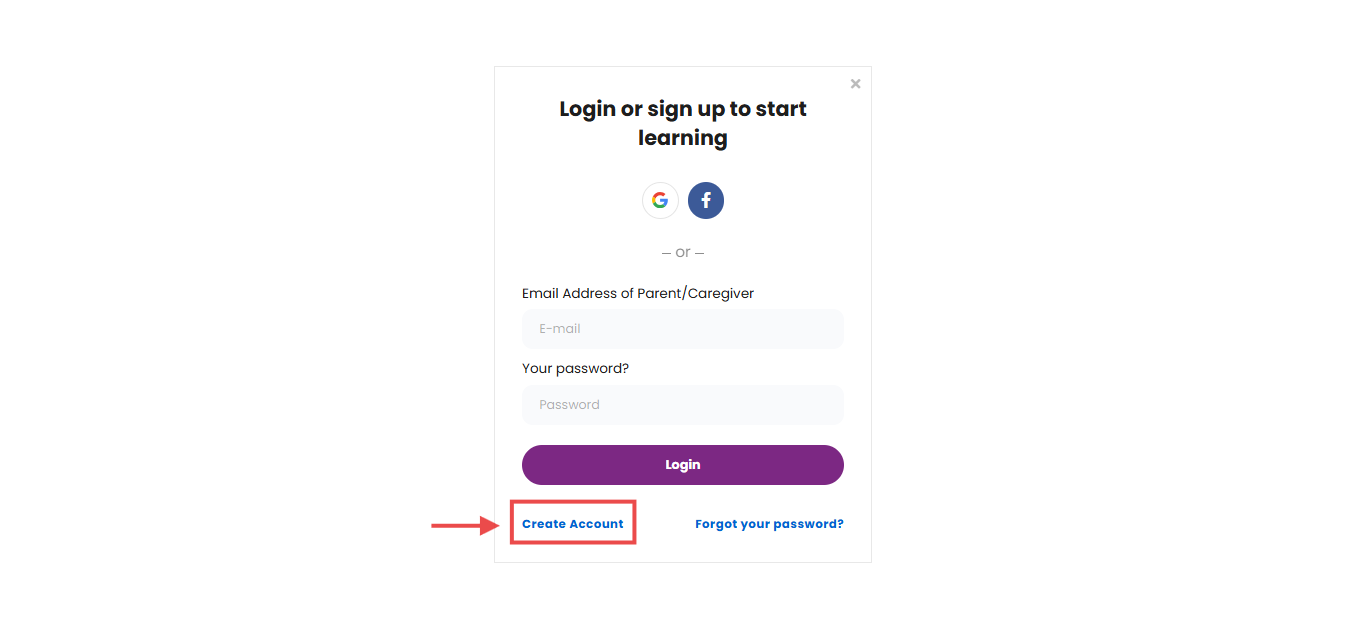Follow the Forgot your password? link

(769, 524)
